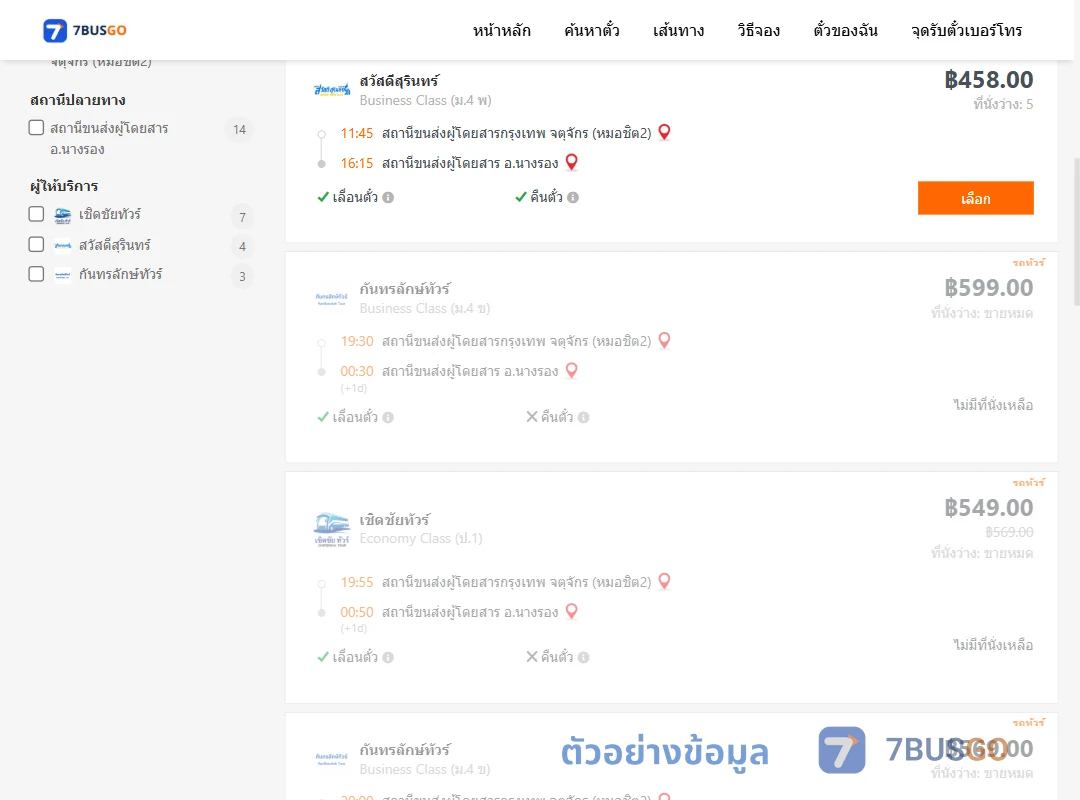This screenshot has height=800, width=1080.
Task: Click 11:45 departure time
Action: (x=357, y=133)
